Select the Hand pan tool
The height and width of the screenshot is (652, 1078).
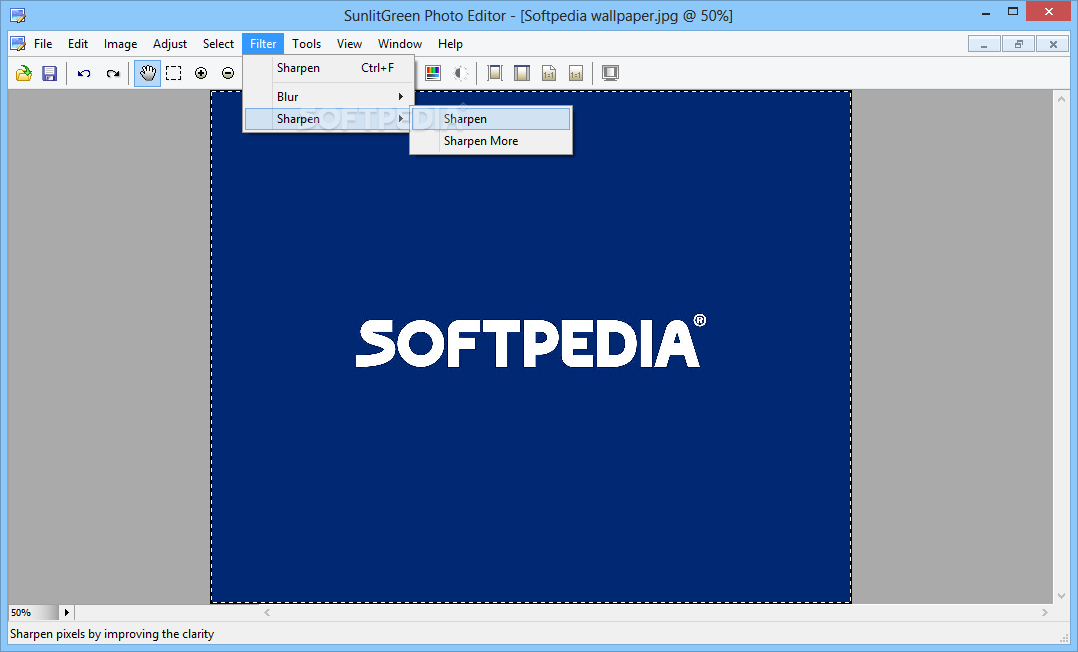click(x=147, y=73)
